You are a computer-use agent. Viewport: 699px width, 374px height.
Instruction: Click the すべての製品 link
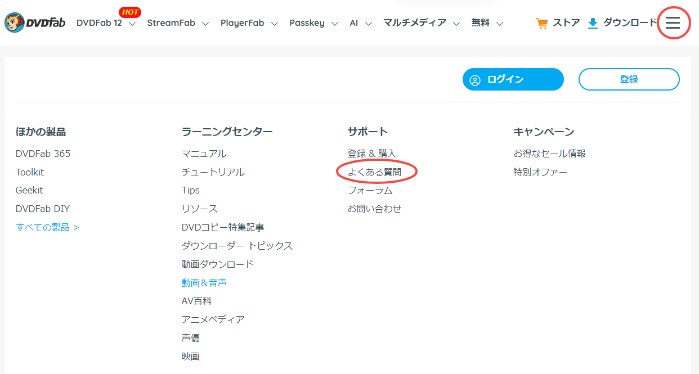(x=47, y=227)
